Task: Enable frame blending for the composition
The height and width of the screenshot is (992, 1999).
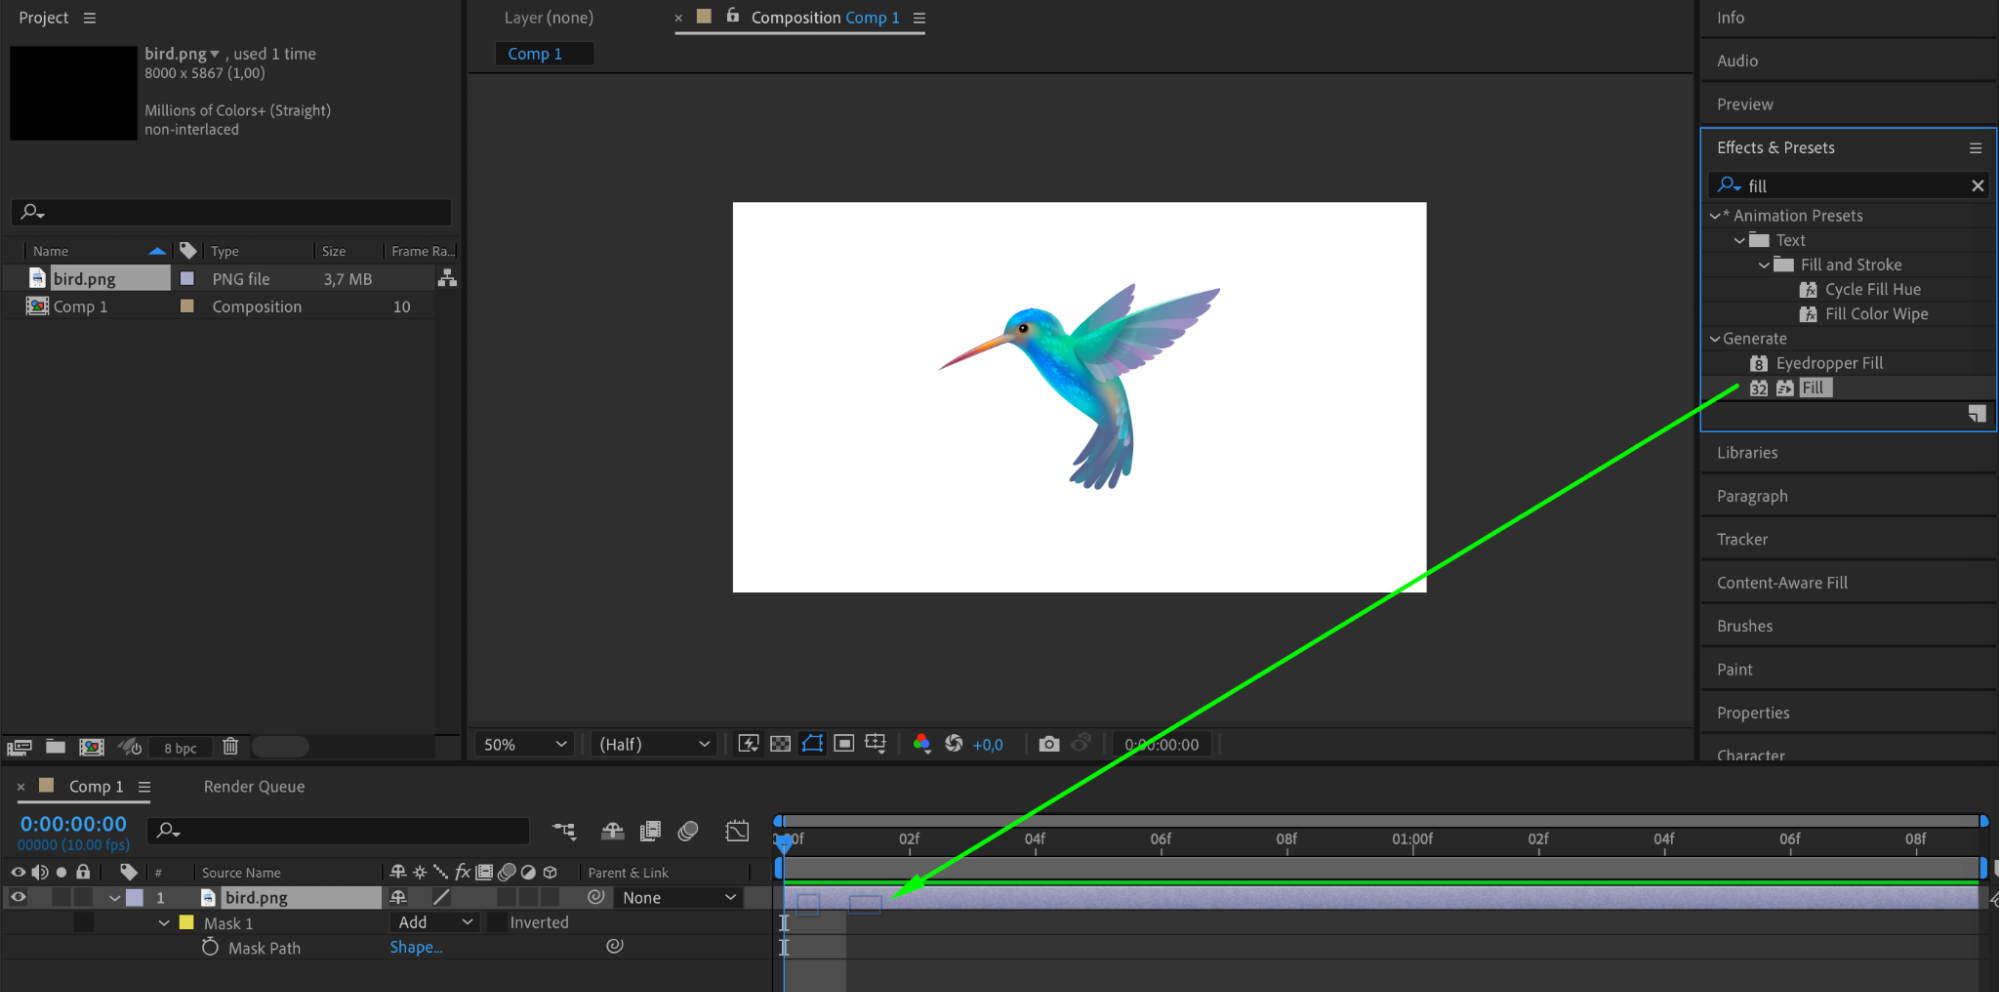Action: (650, 831)
